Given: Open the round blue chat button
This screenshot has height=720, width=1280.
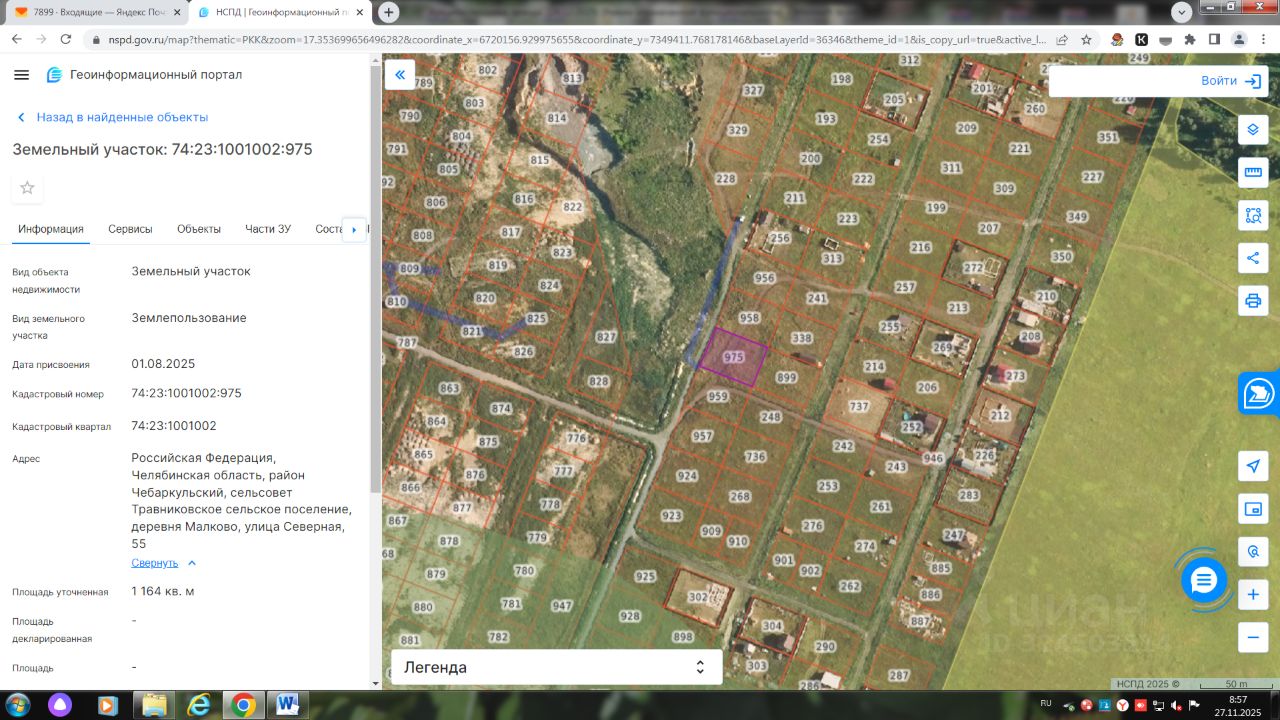Looking at the screenshot, I should (x=1204, y=580).
